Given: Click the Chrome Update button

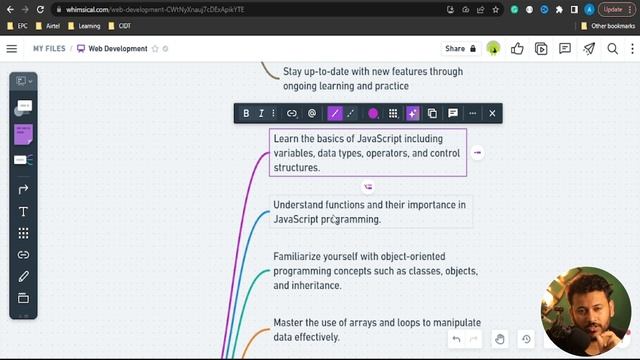Looking at the screenshot, I should coord(617,9).
